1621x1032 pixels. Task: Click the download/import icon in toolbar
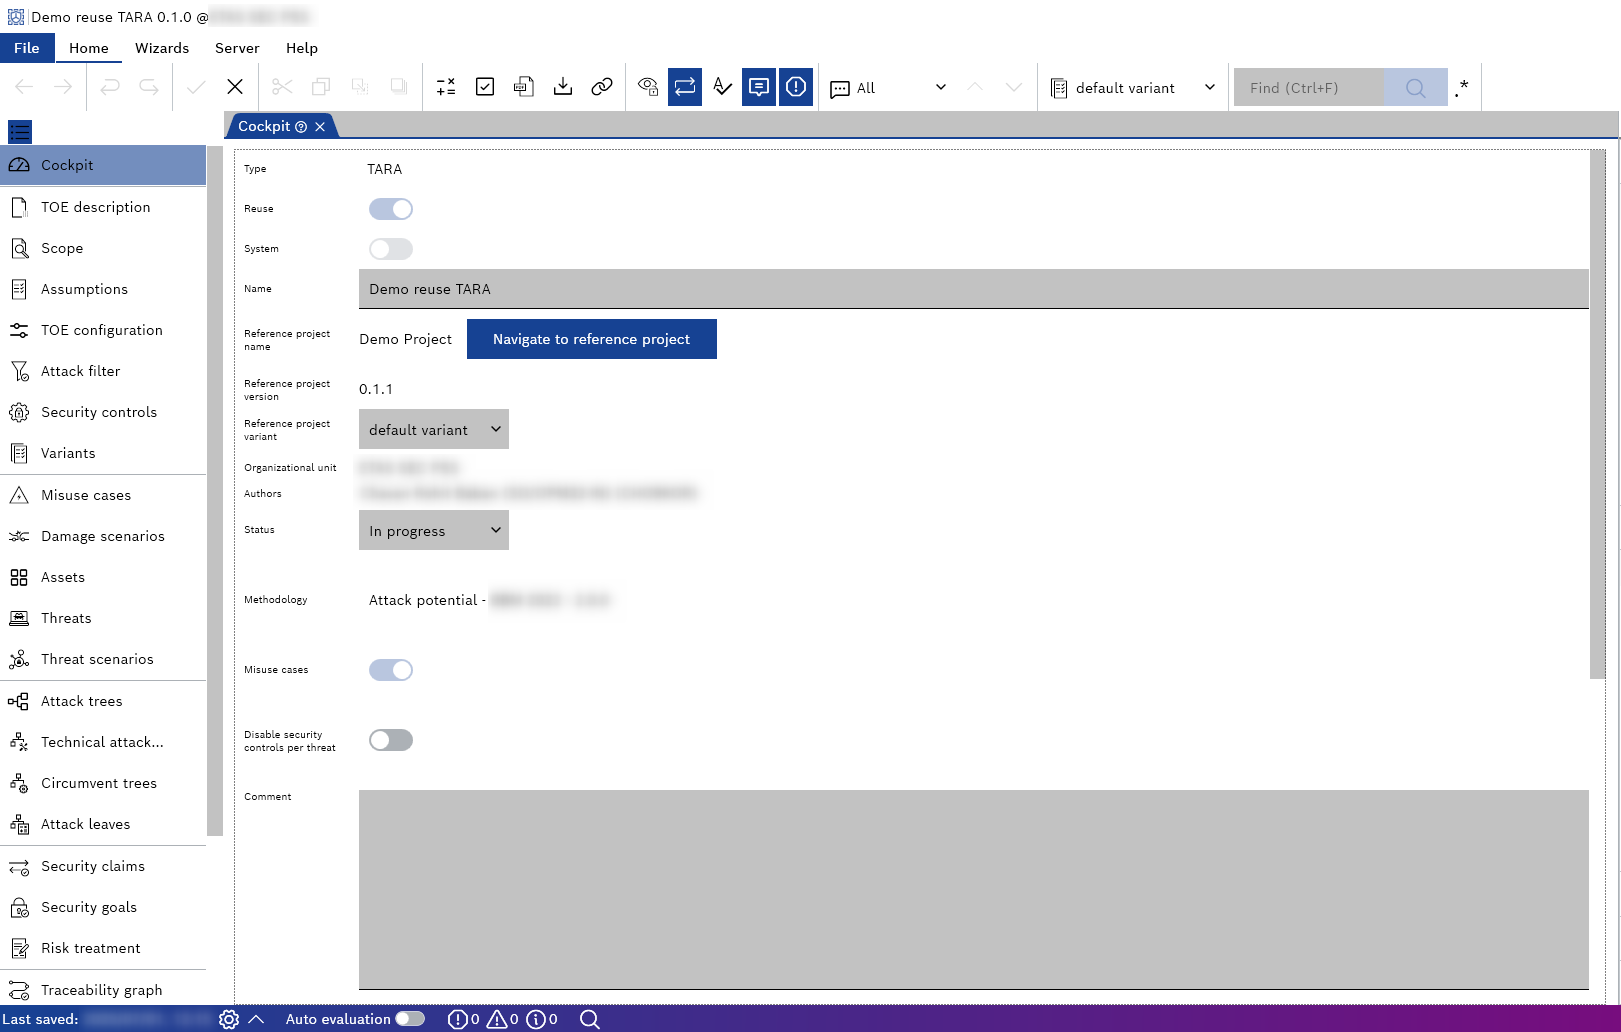[x=563, y=87]
